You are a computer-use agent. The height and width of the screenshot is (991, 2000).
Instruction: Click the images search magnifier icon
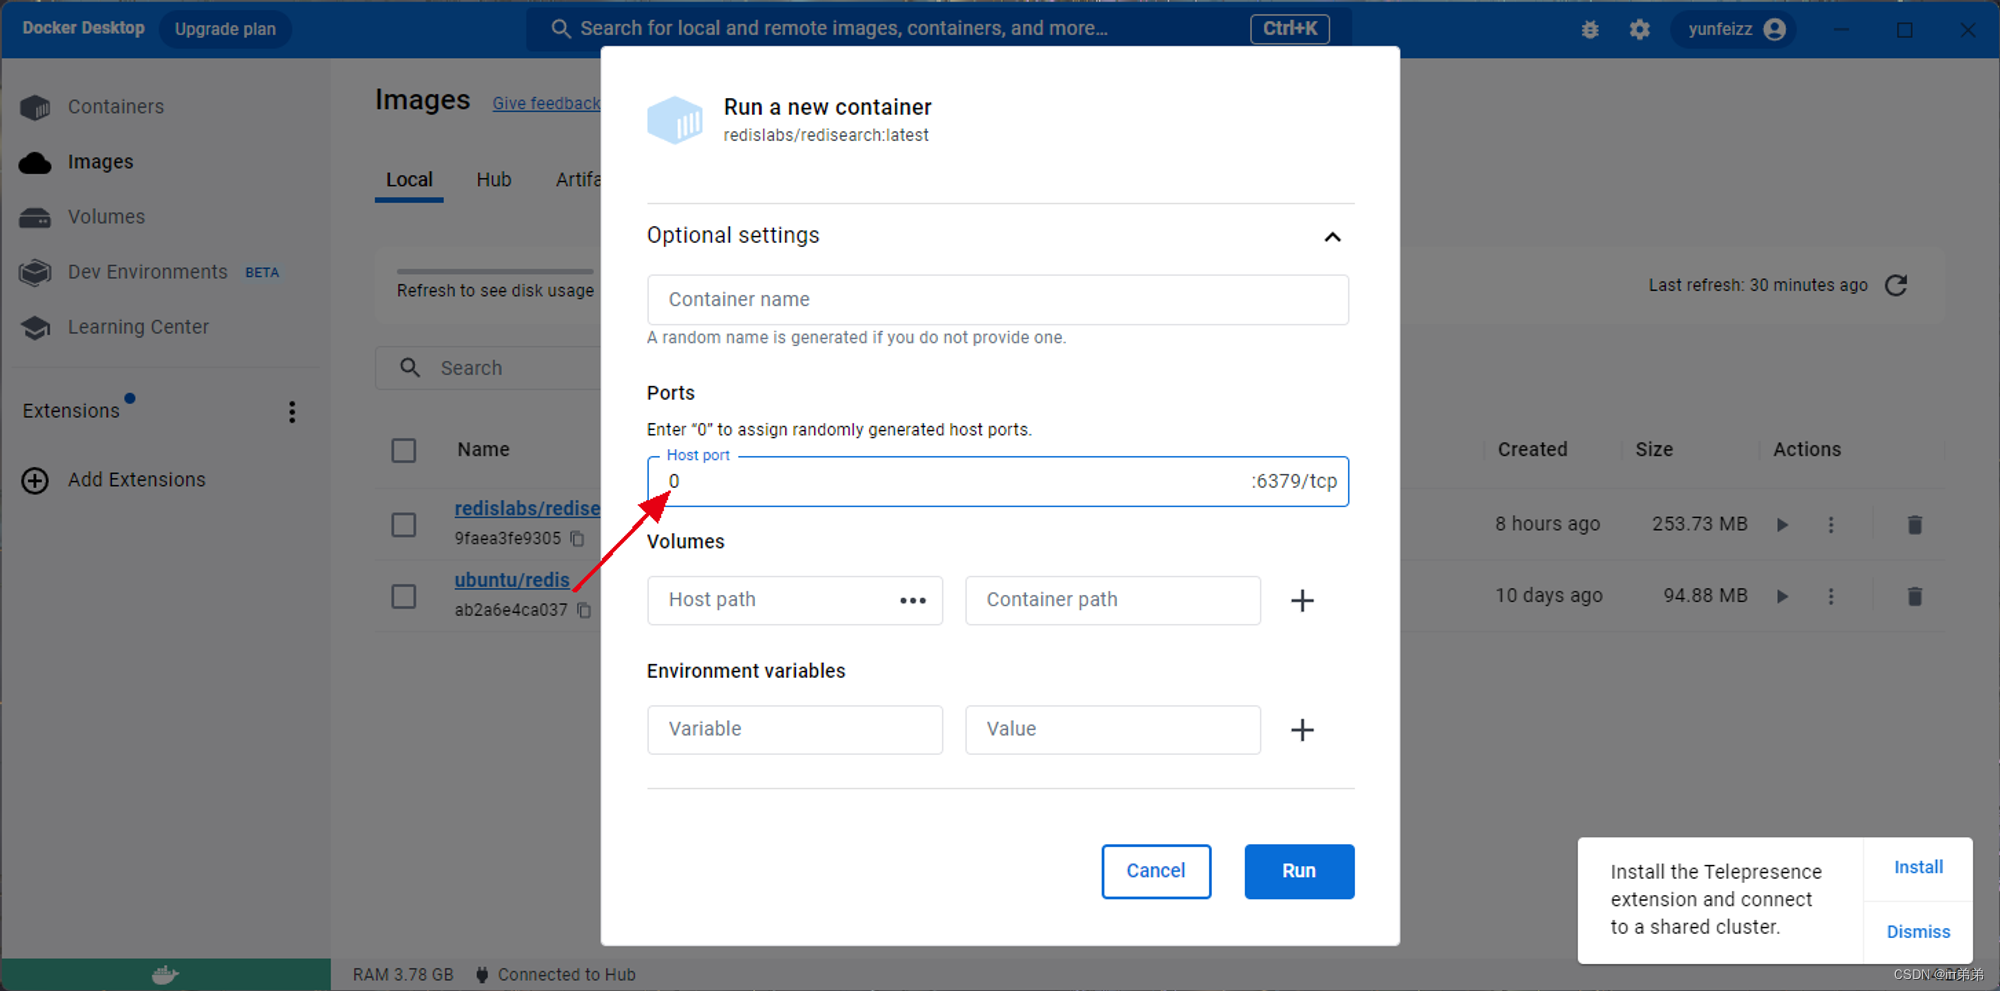410,368
